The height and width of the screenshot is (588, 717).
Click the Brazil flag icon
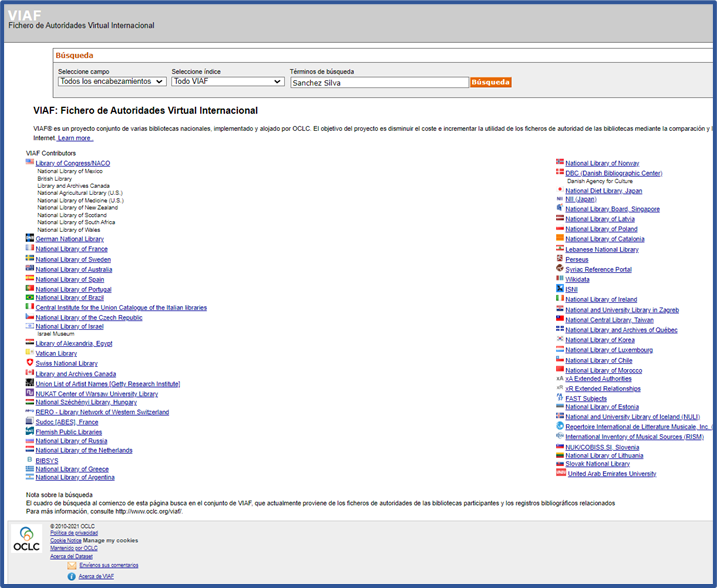pos(30,297)
